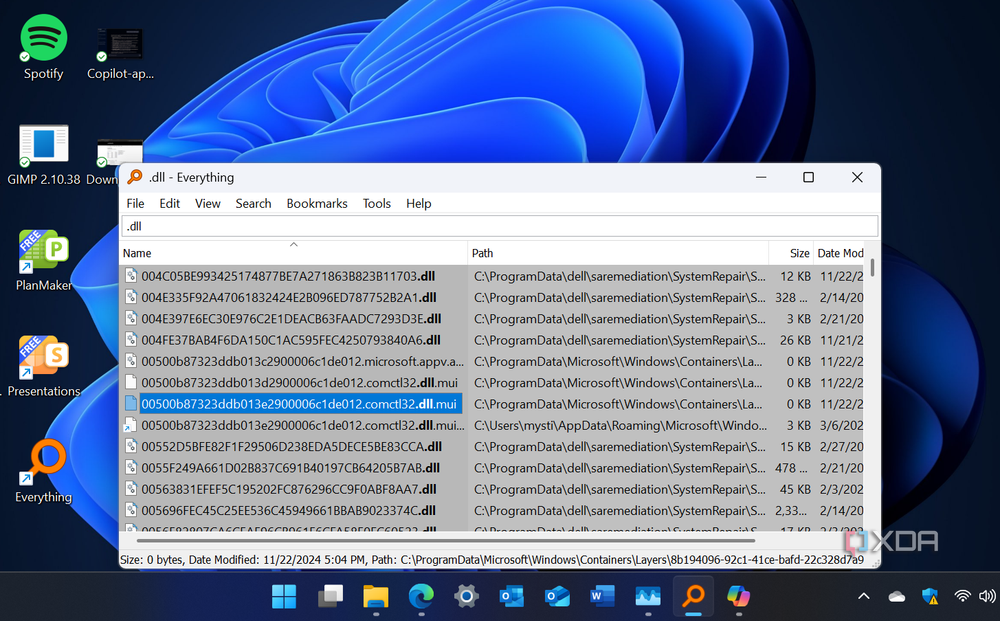Viewport: 1000px width, 621px height.
Task: Select the 004C05BE993425174877BE7A271863B823B11703.dll file
Action: coord(288,276)
